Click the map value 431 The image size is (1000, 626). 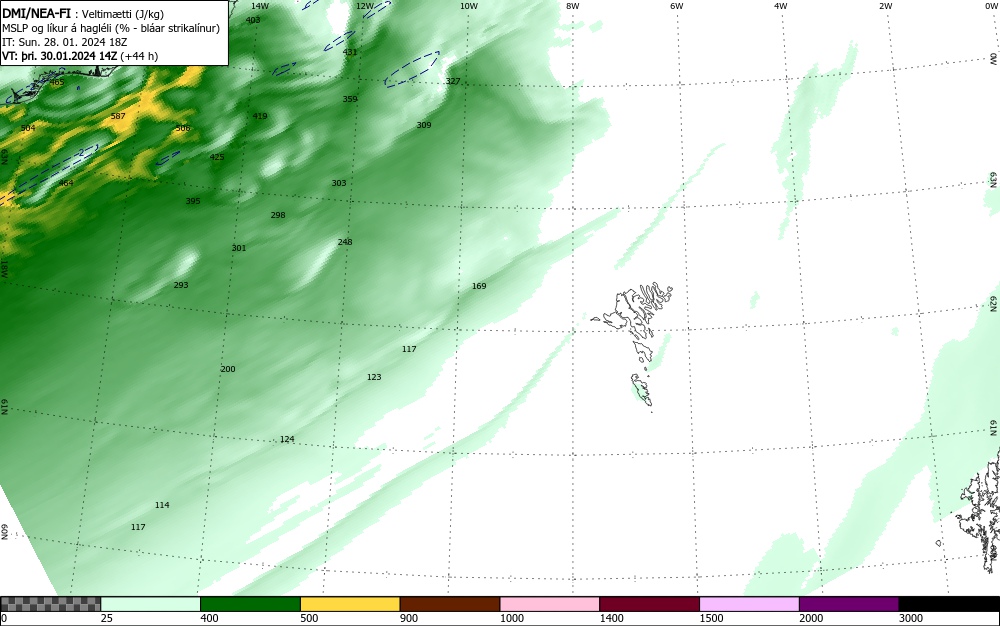click(x=350, y=52)
